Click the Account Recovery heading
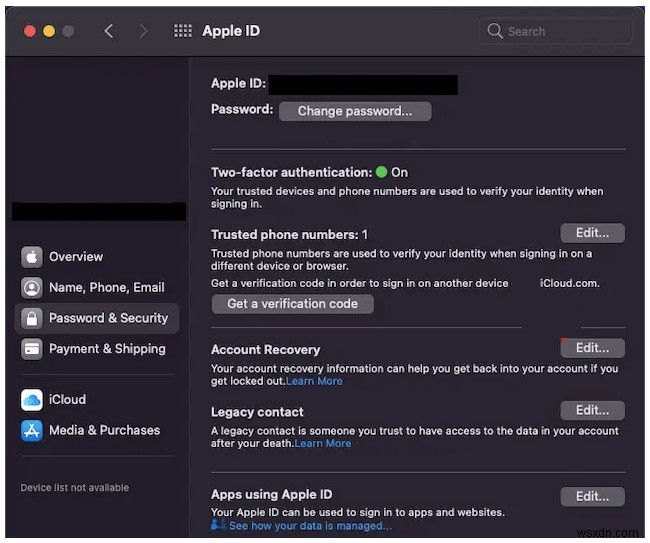This screenshot has width=650, height=543. (266, 350)
